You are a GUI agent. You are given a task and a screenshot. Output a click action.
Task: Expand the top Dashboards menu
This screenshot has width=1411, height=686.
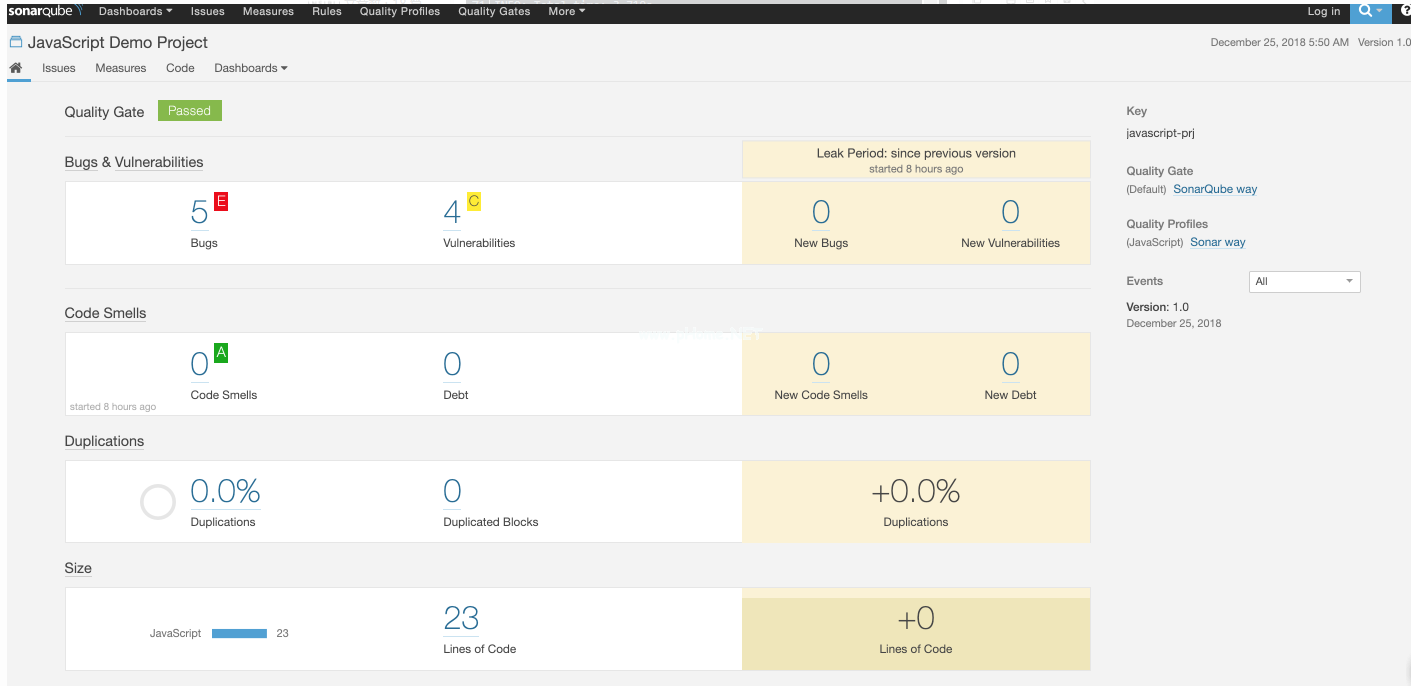pyautogui.click(x=135, y=11)
